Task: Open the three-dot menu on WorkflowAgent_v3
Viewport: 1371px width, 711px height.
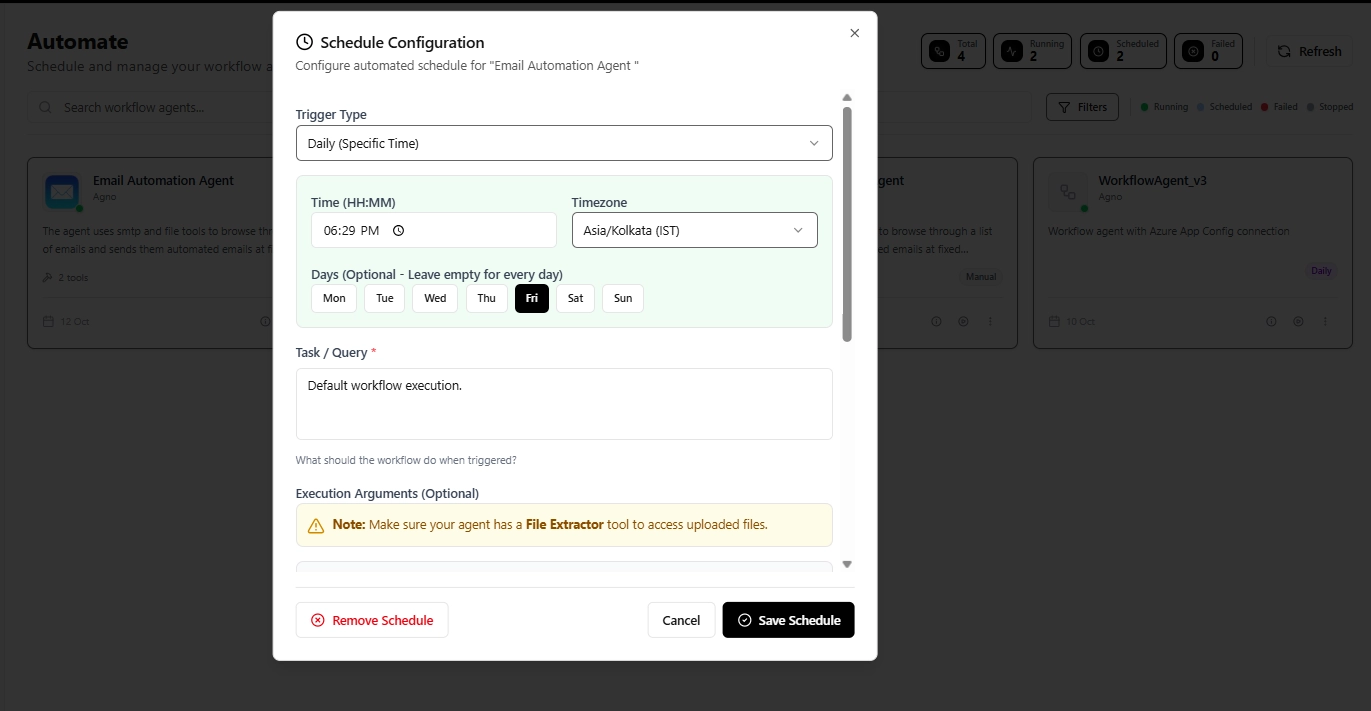Action: coord(1326,321)
